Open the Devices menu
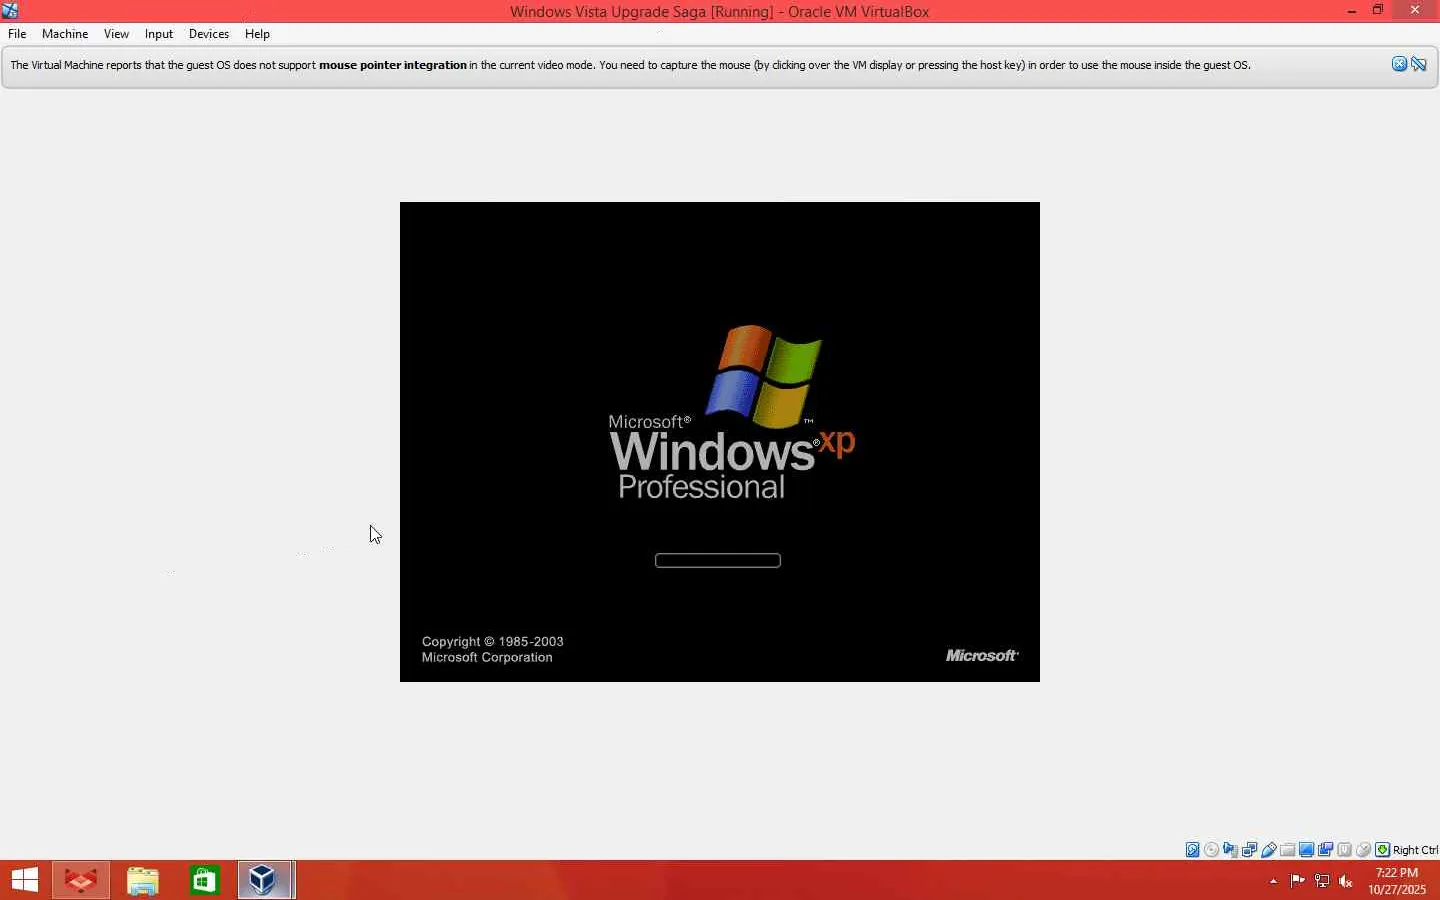 pos(209,34)
